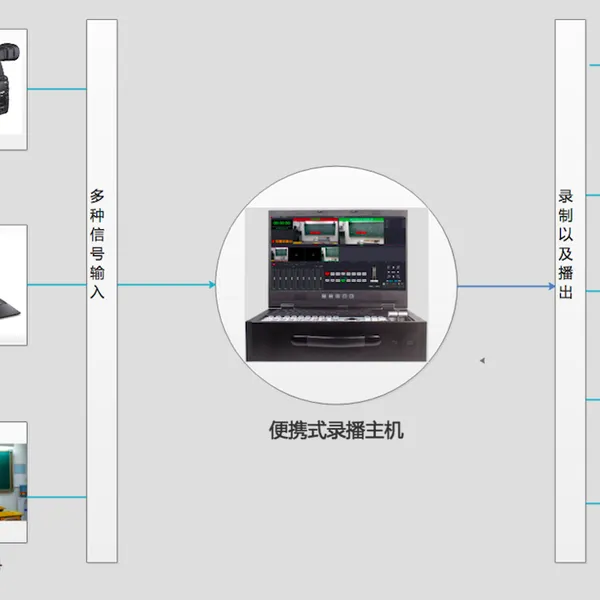Select the 录制以及播出 vertical bar
The width and height of the screenshot is (600, 600).
(570, 291)
